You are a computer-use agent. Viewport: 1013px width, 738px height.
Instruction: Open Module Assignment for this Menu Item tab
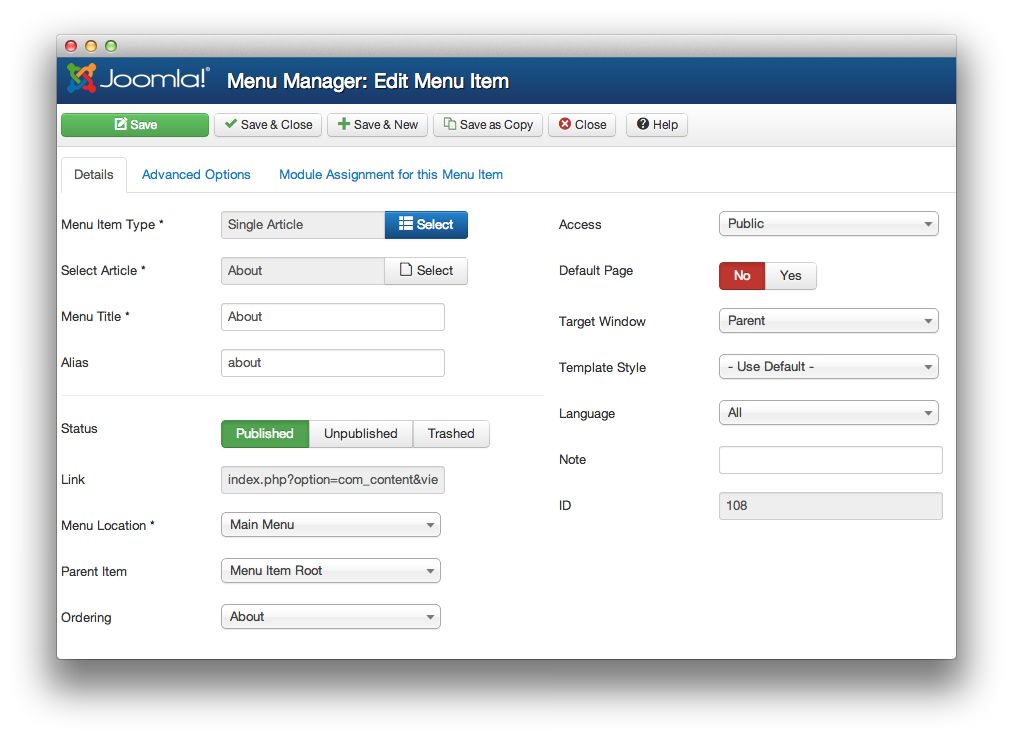[390, 174]
